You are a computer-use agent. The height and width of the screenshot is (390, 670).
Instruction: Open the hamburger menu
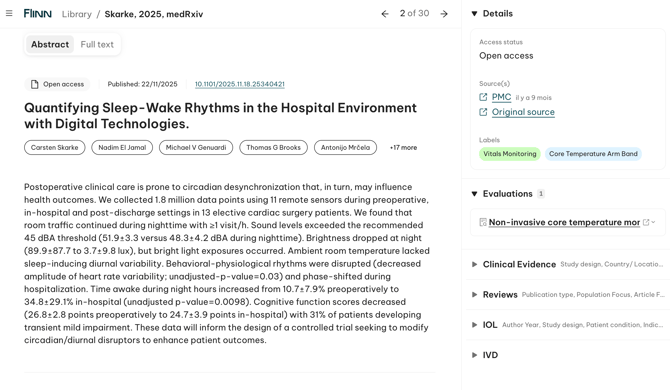coord(9,14)
